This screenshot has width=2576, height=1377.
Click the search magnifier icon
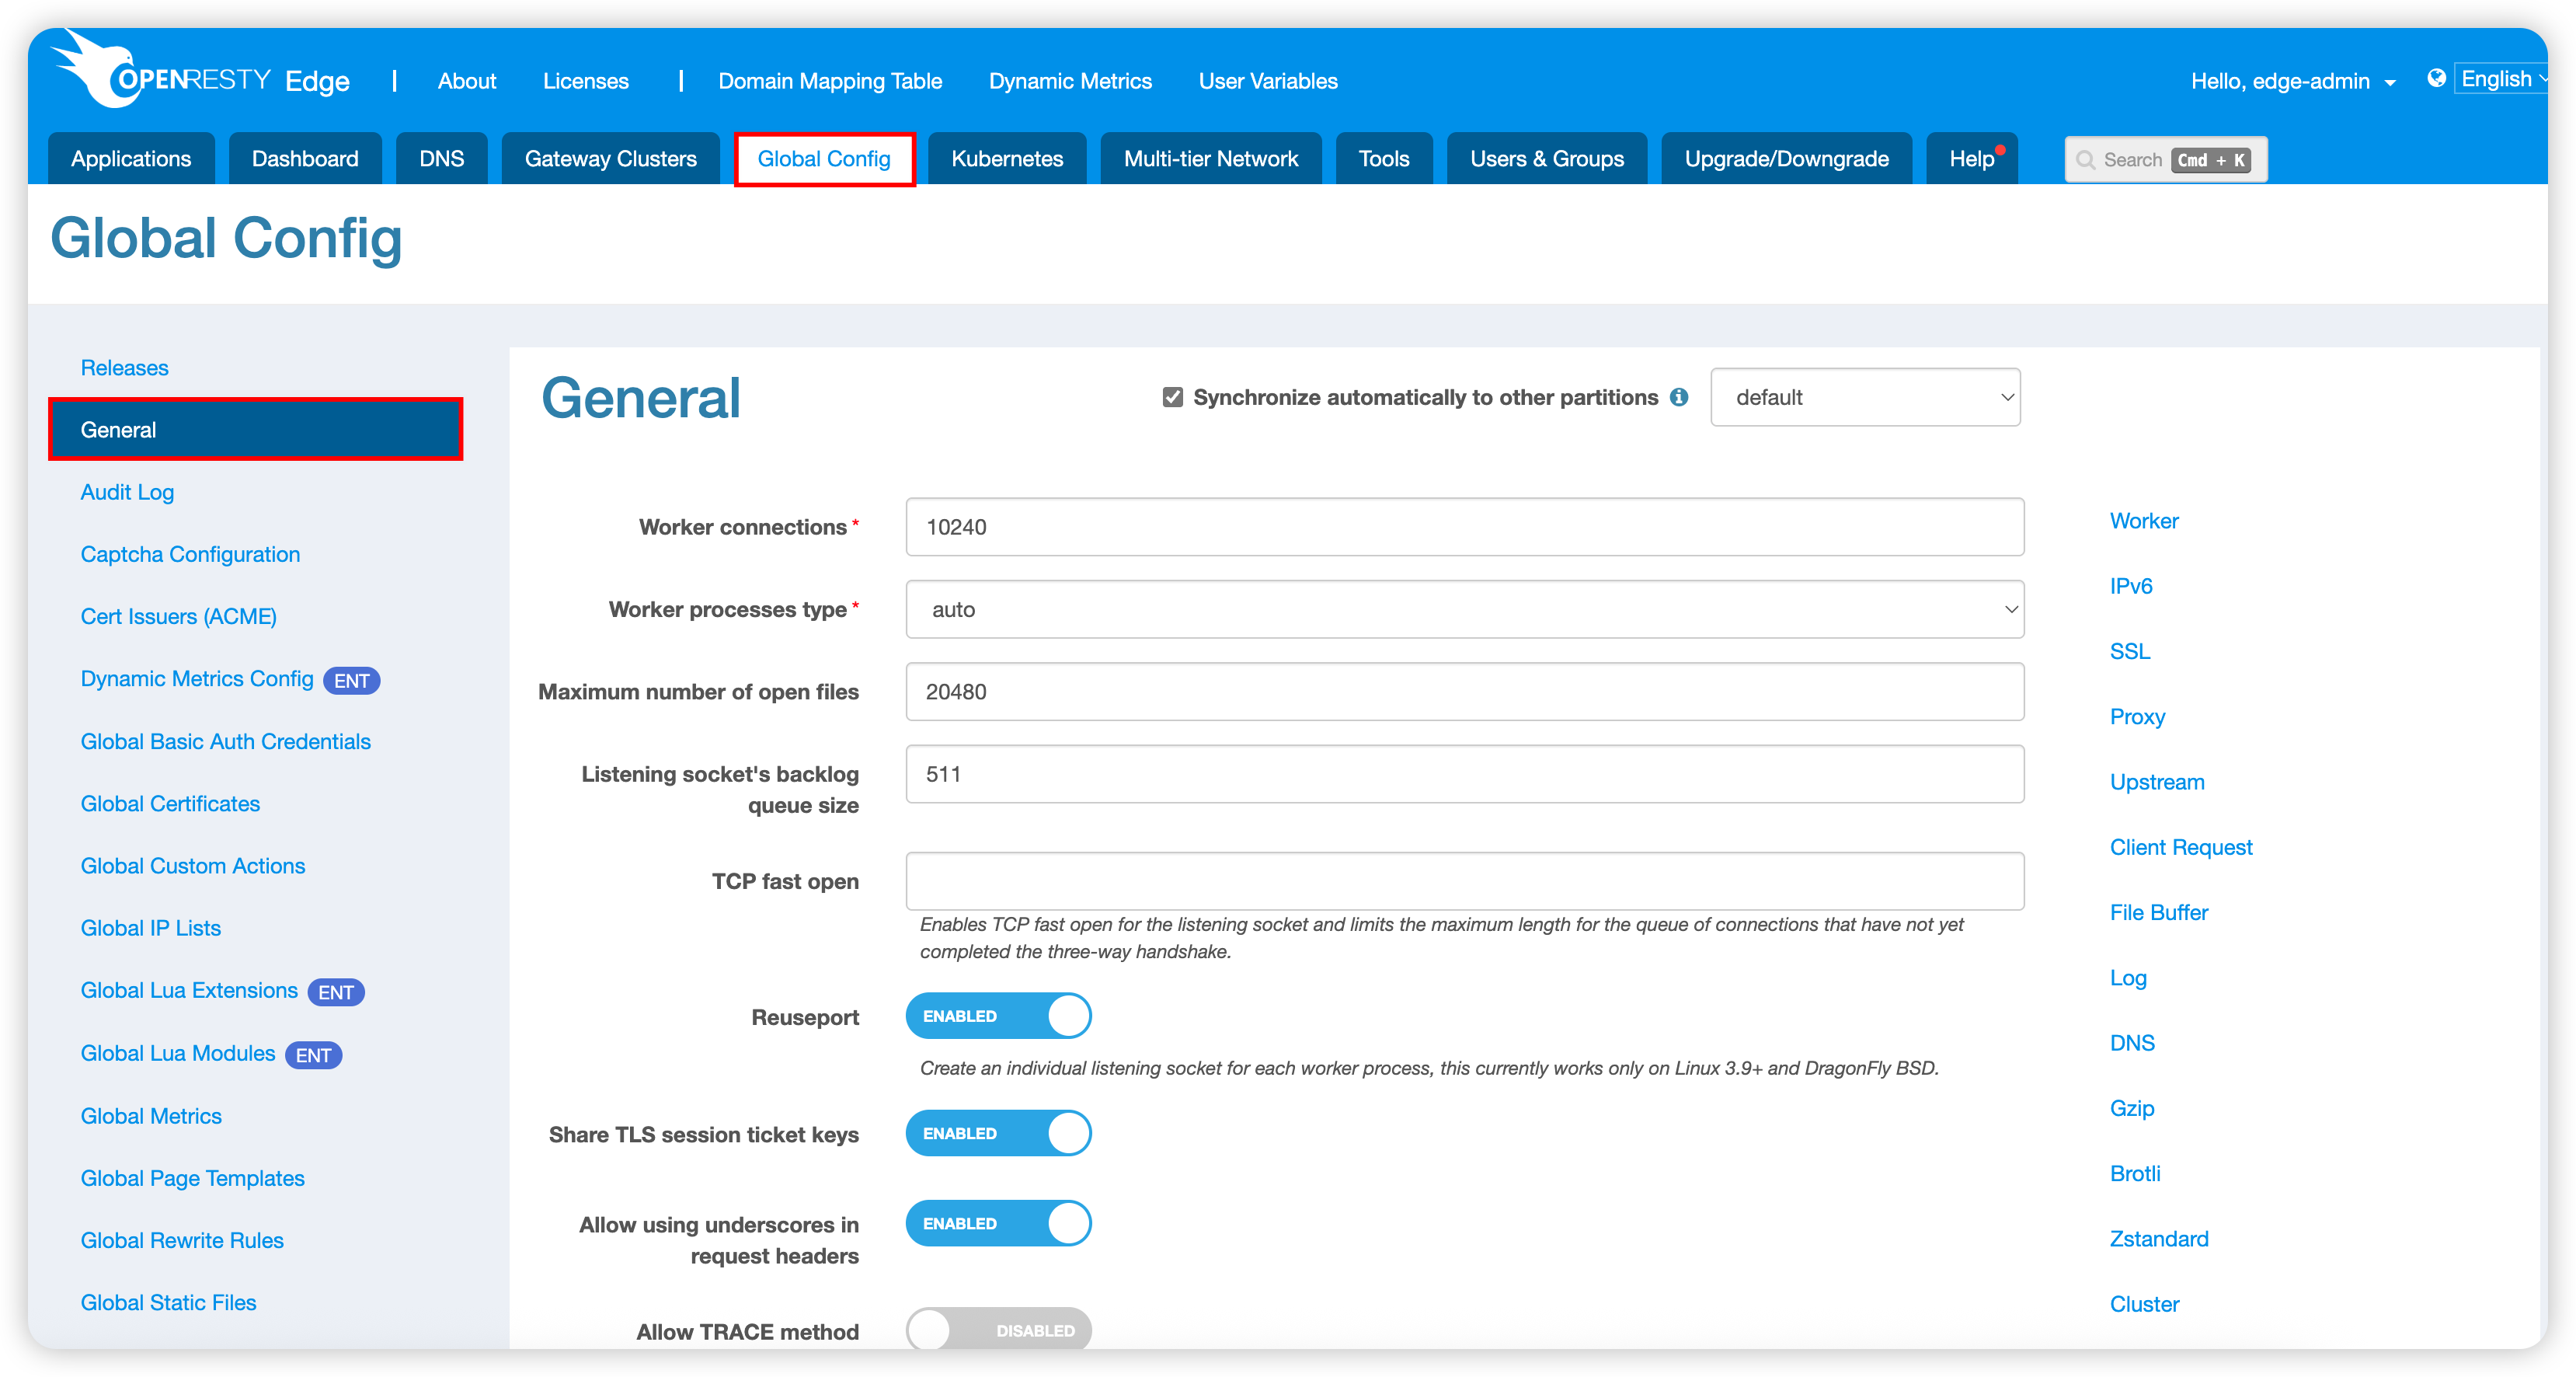coord(2085,160)
